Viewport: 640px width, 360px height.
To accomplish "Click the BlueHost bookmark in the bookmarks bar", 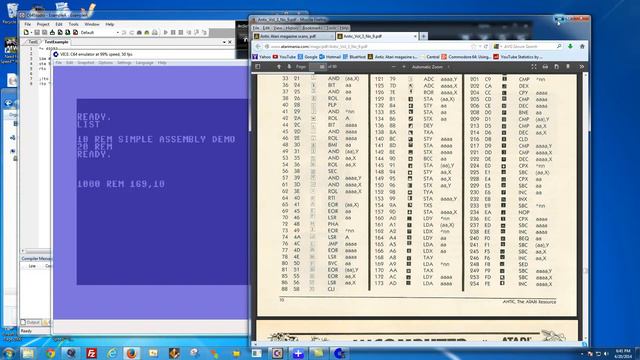I will coord(354,57).
